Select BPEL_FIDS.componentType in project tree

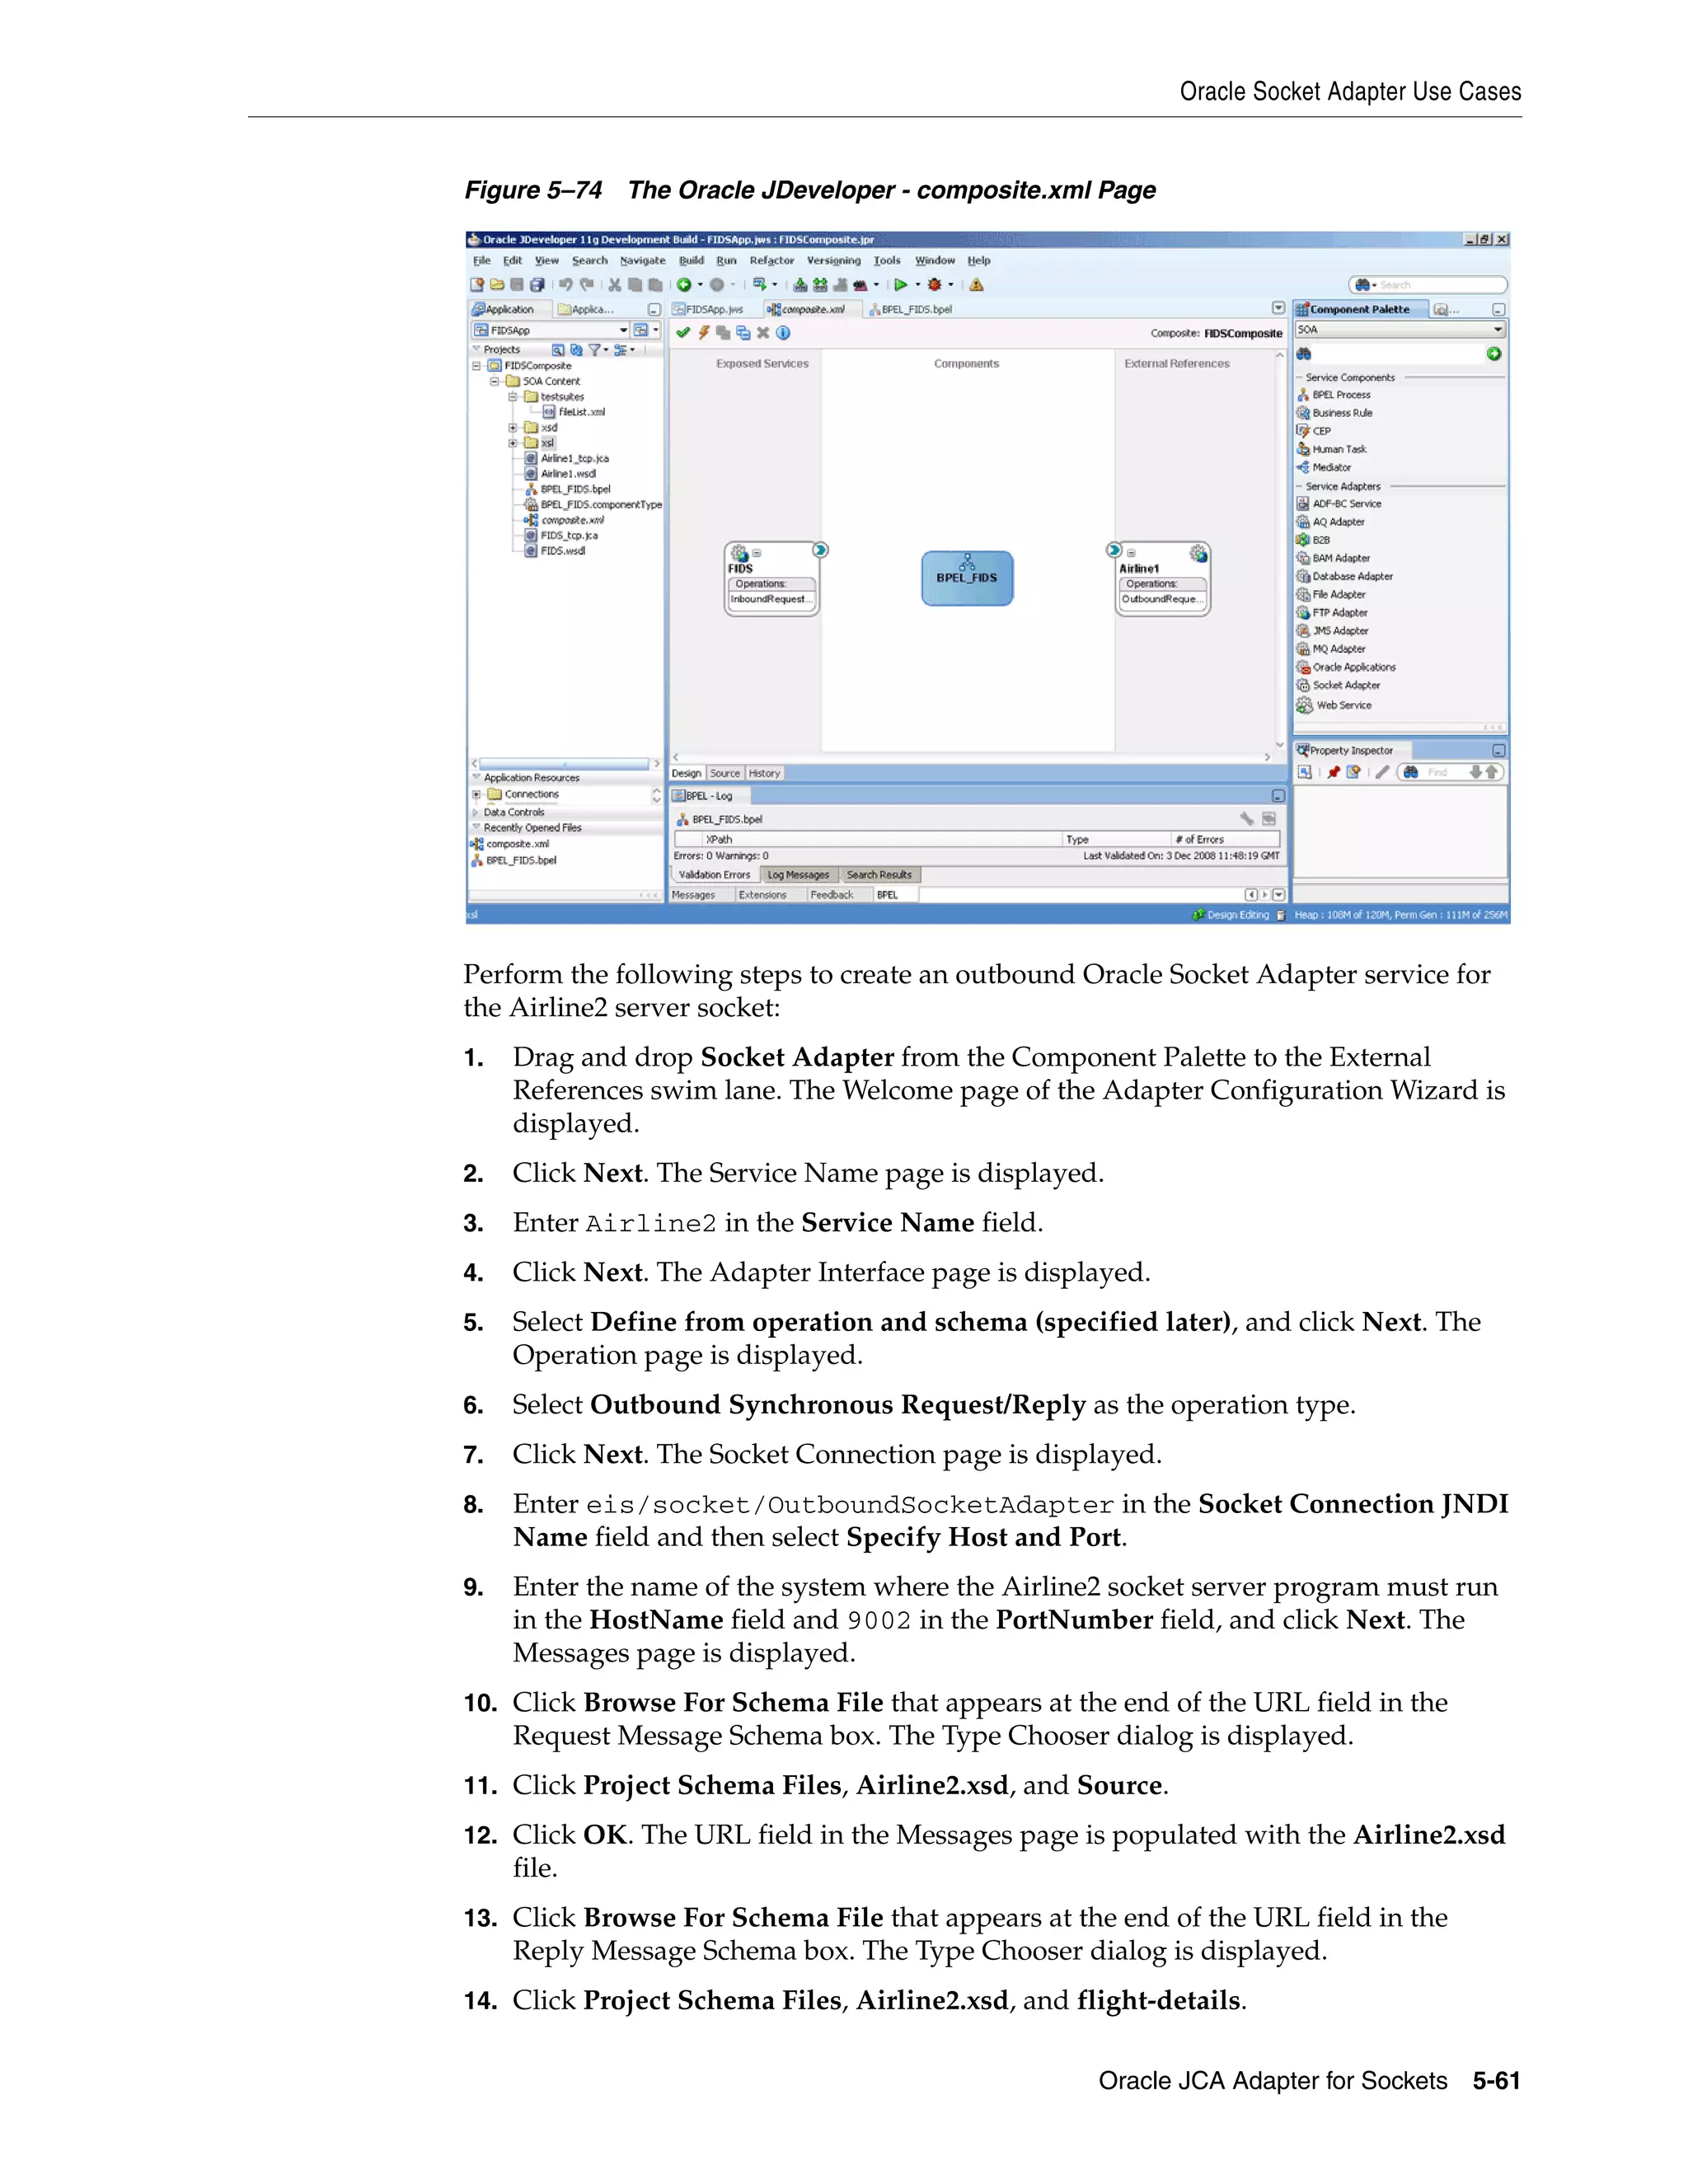(594, 505)
